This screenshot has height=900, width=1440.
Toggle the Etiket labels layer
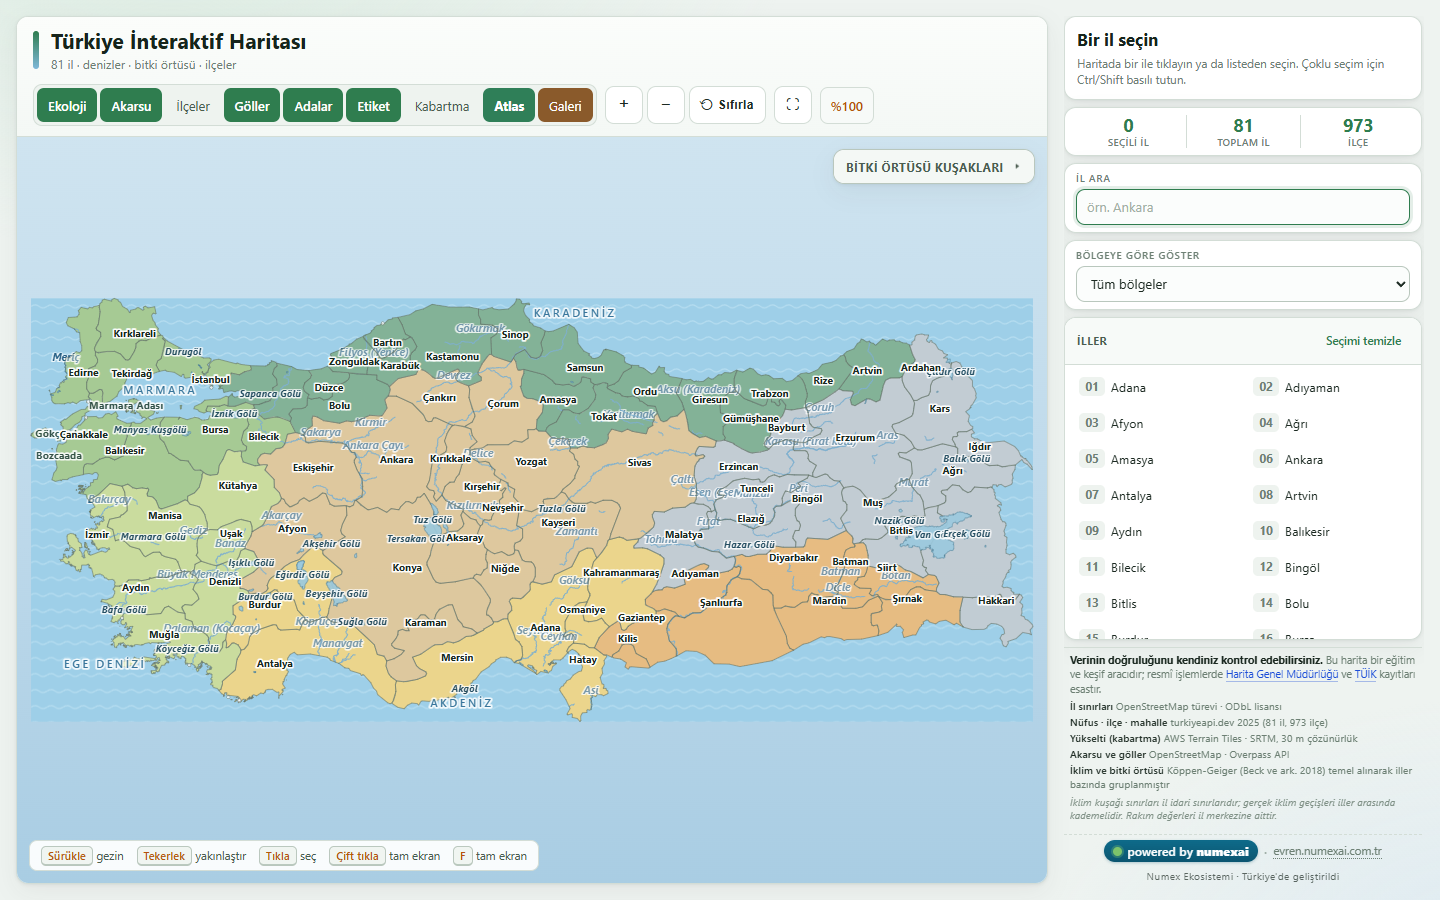click(x=374, y=106)
